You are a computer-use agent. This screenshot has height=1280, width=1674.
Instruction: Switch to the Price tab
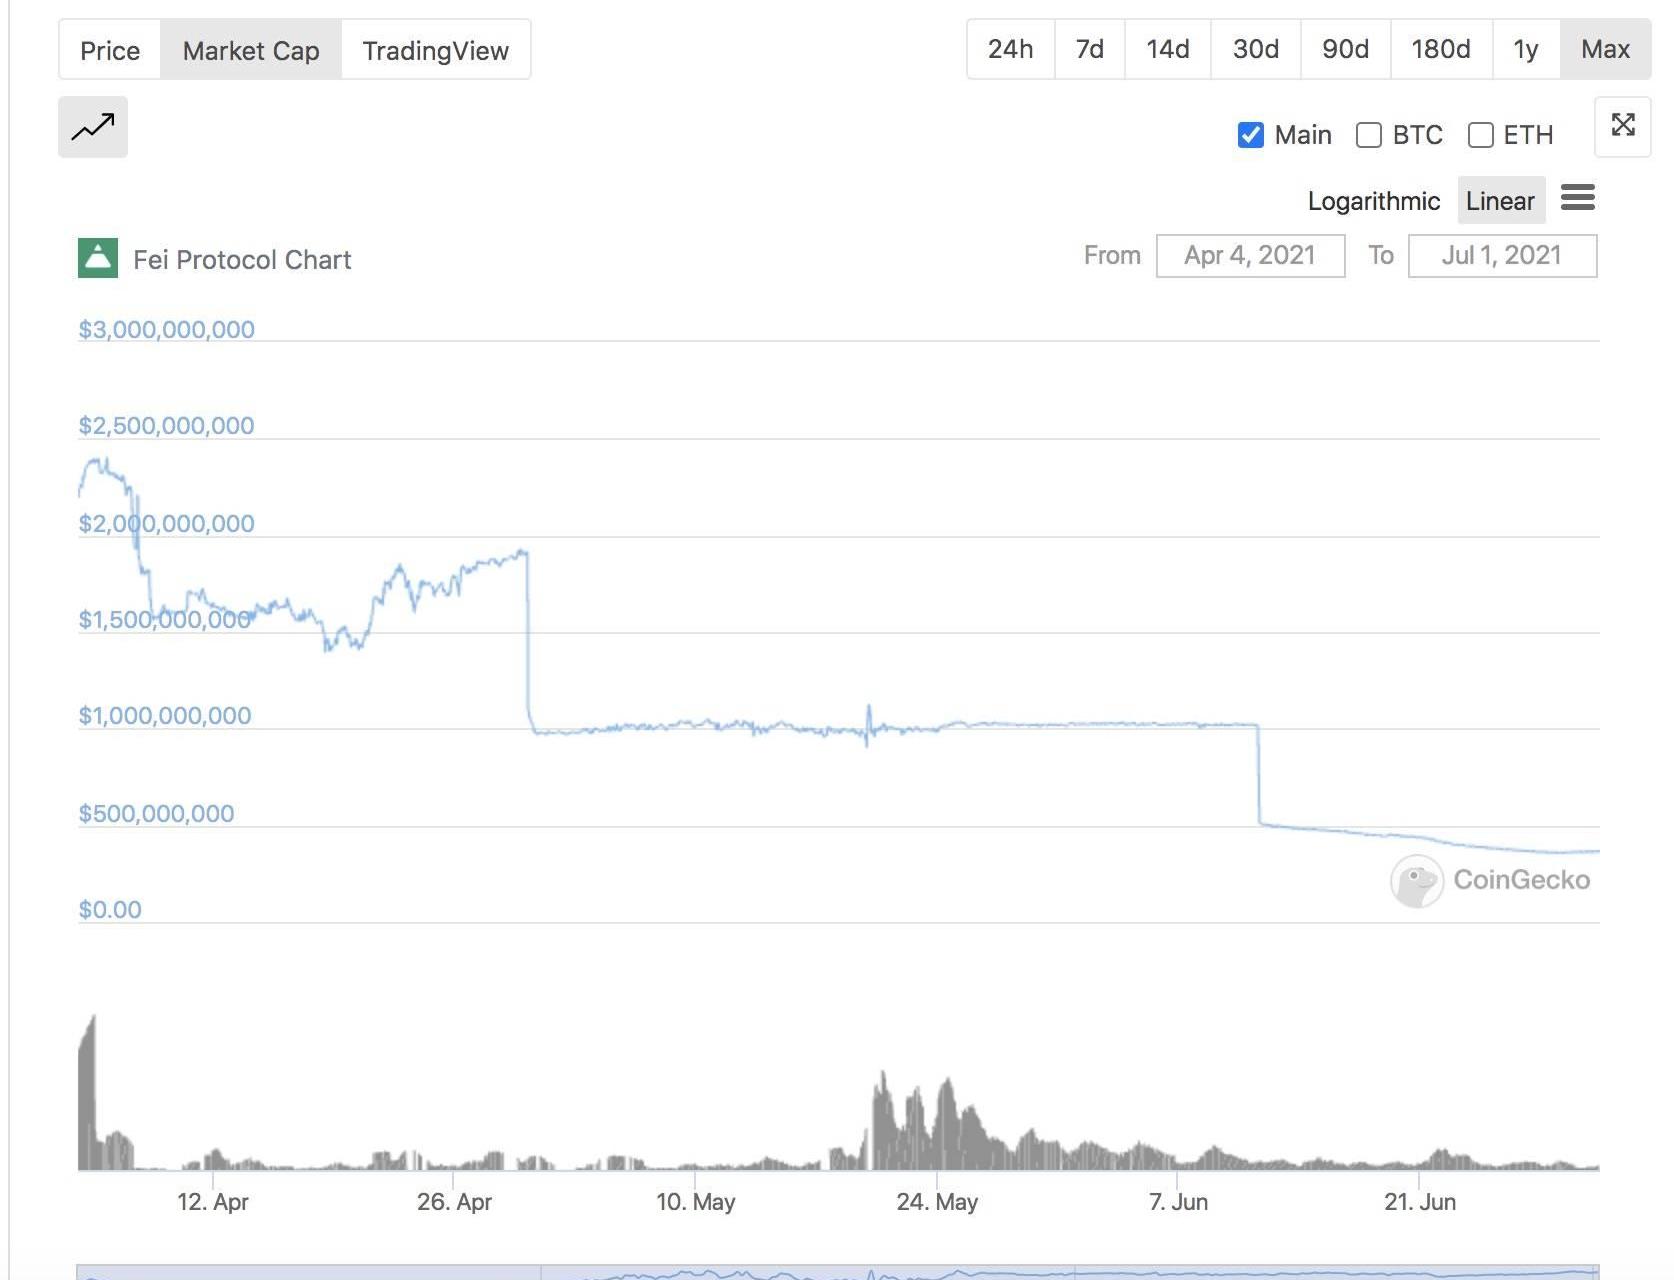pyautogui.click(x=110, y=50)
